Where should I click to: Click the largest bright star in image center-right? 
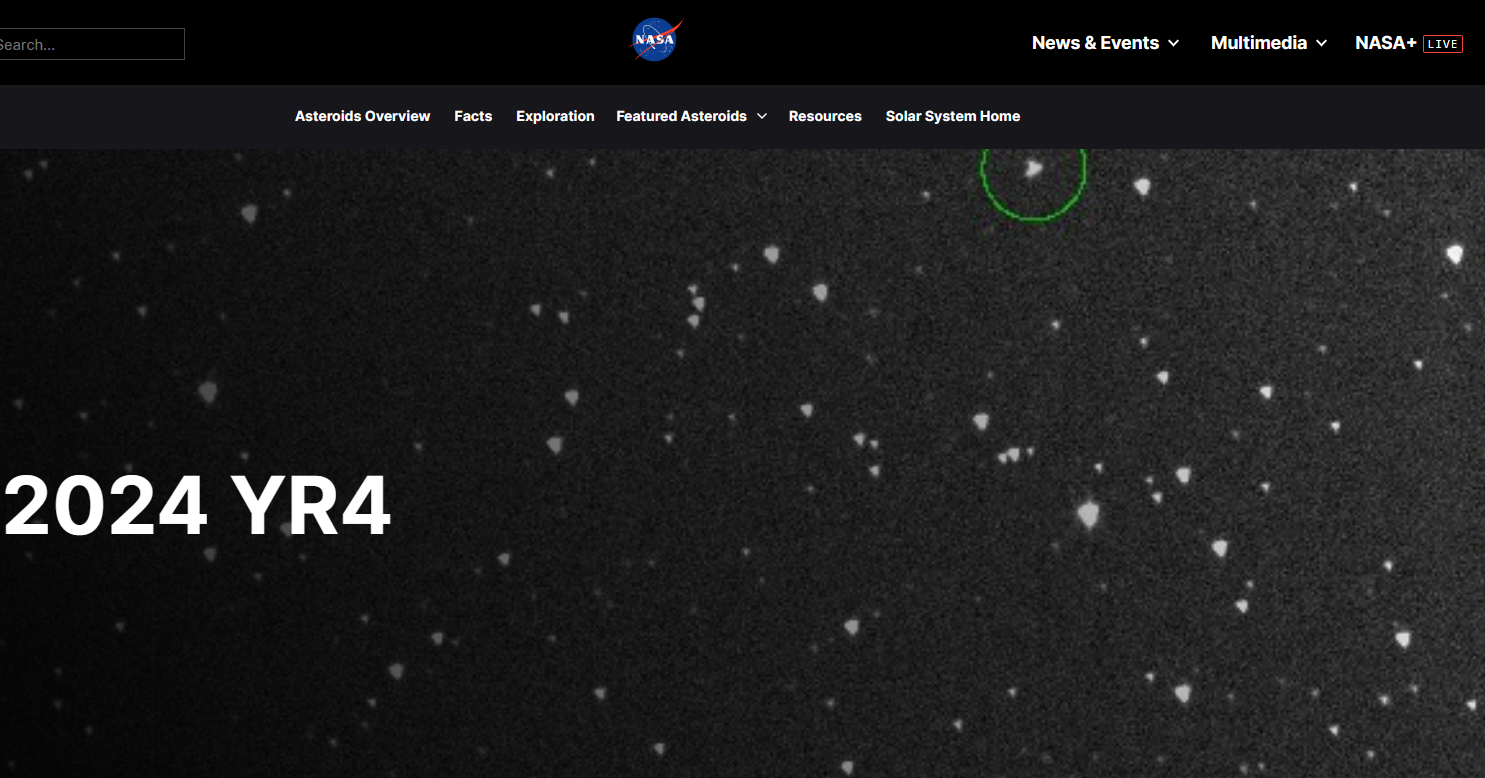1089,515
